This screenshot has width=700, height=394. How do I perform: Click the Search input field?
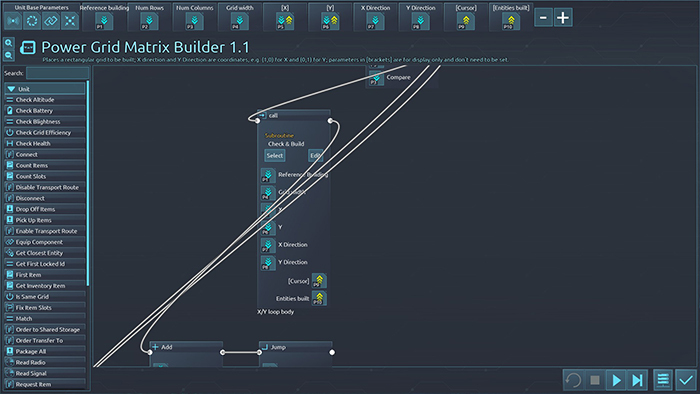coord(57,73)
